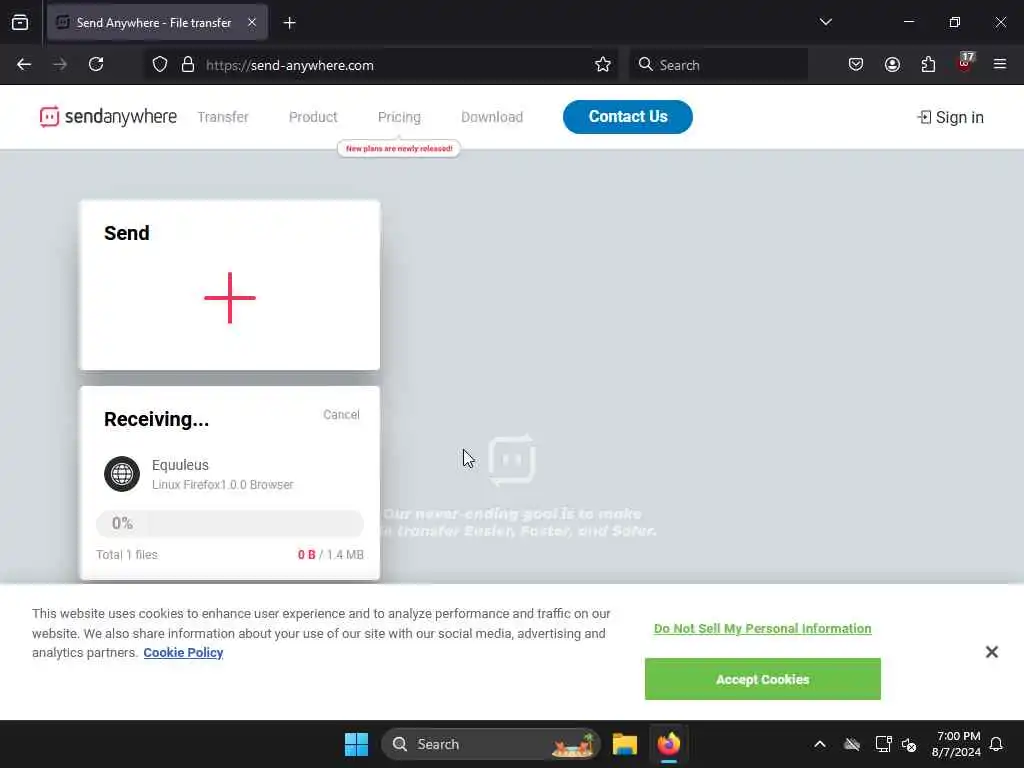Click the Contact Us button
1024x768 pixels.
628,117
